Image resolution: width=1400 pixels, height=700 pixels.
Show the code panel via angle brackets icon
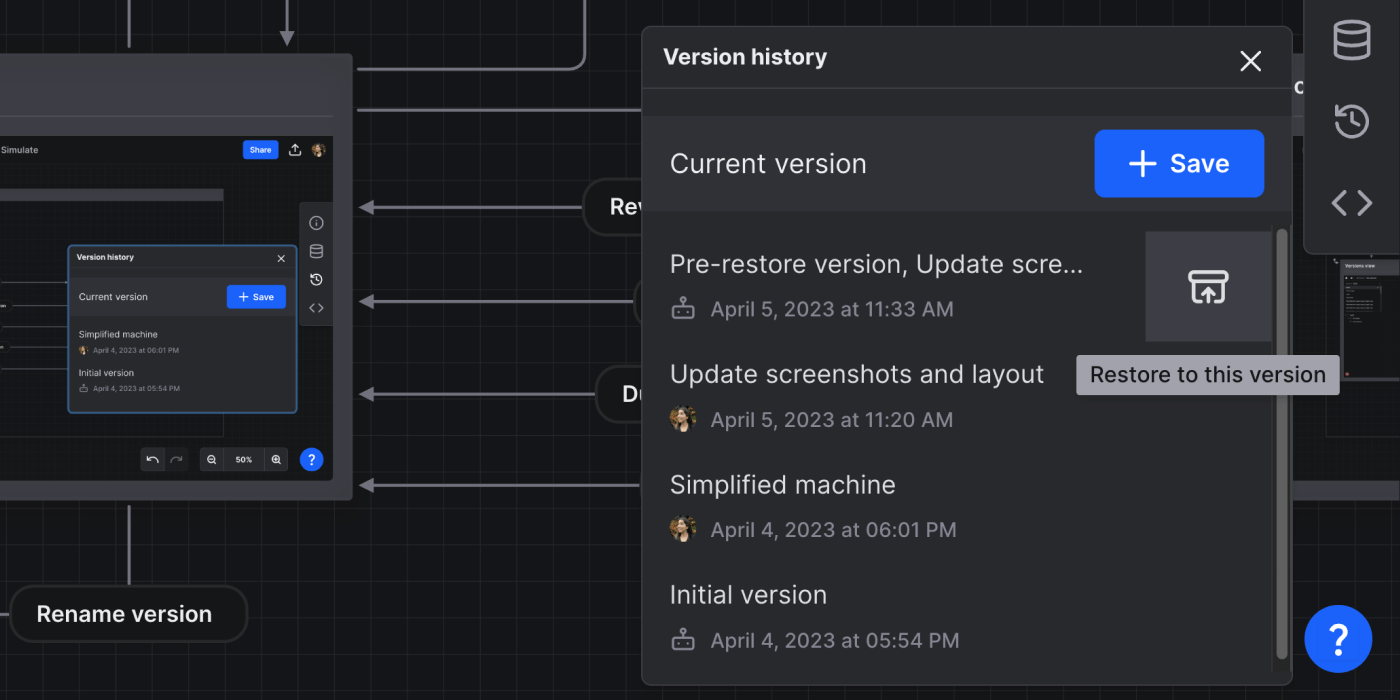1351,203
